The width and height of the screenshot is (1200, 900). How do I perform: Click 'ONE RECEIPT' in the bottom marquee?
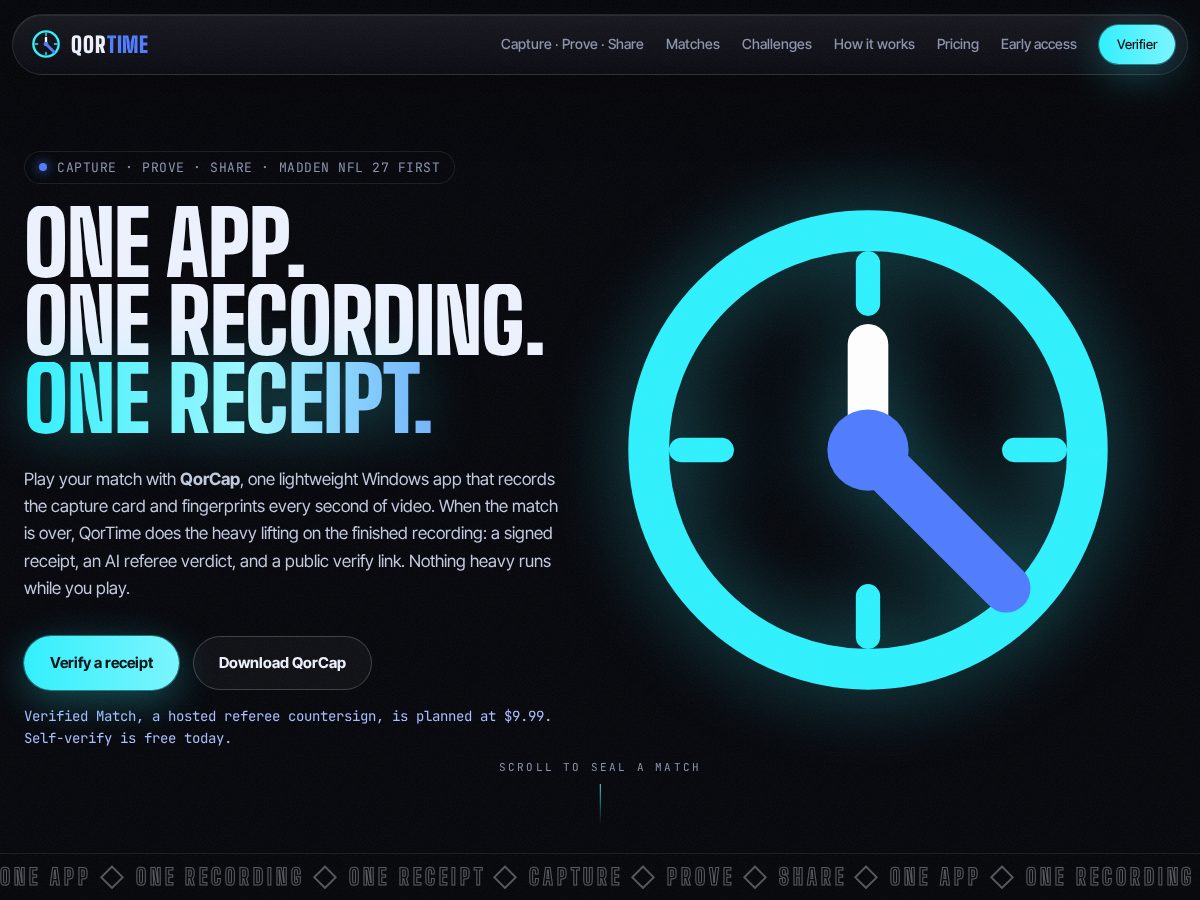point(416,877)
